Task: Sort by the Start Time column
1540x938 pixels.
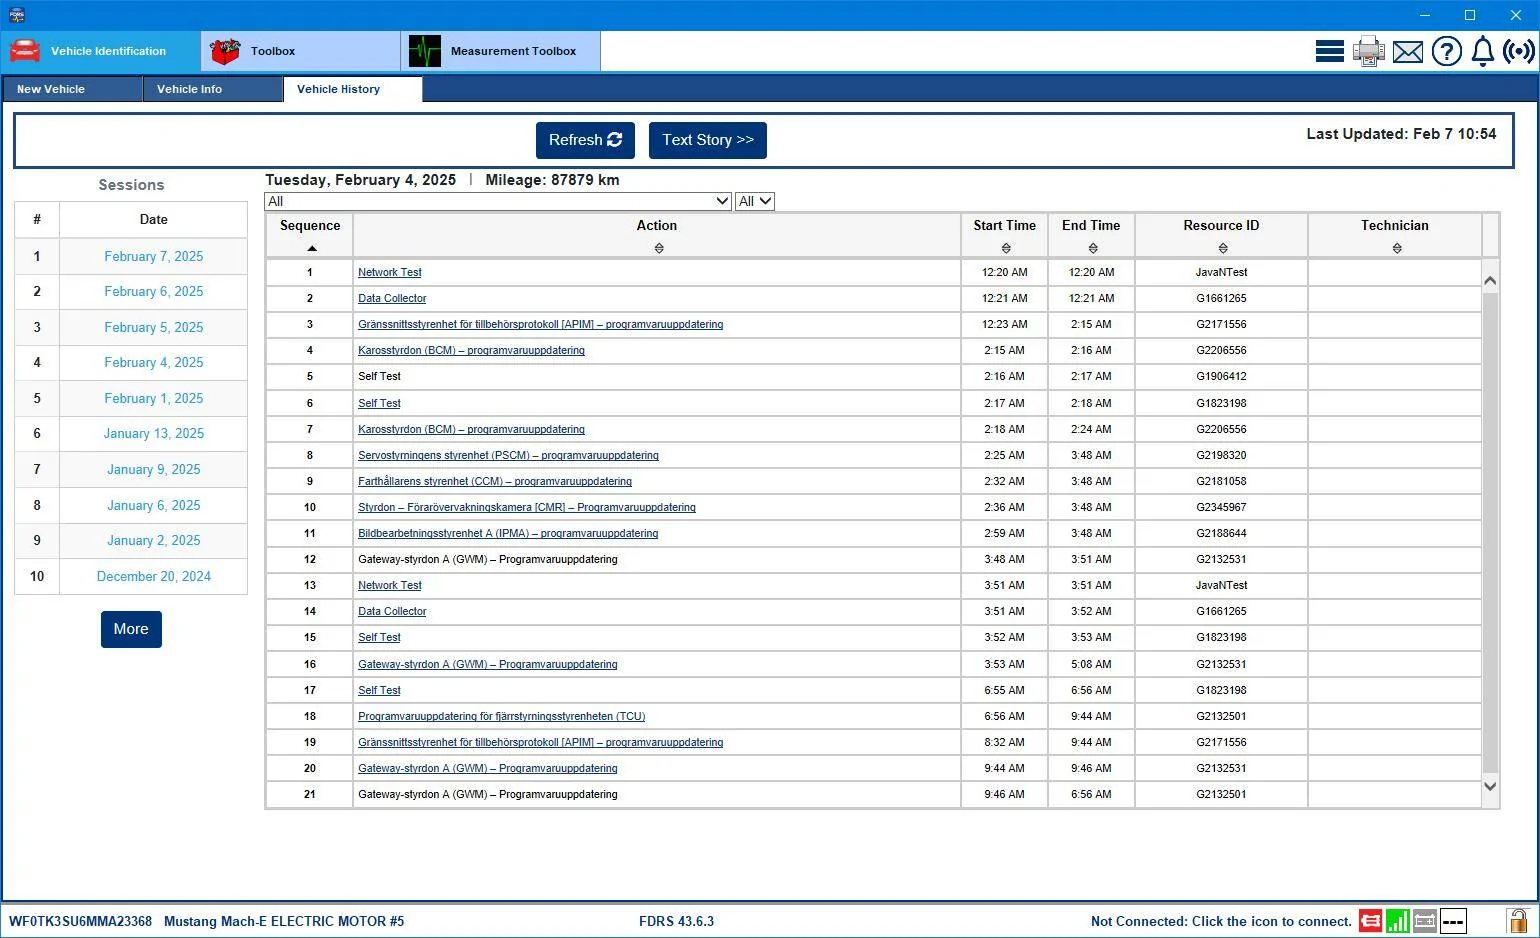Action: tap(1005, 236)
